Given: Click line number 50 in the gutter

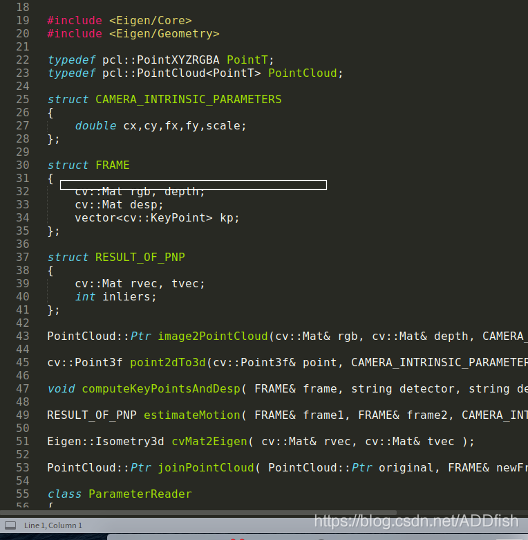Looking at the screenshot, I should tap(23, 428).
